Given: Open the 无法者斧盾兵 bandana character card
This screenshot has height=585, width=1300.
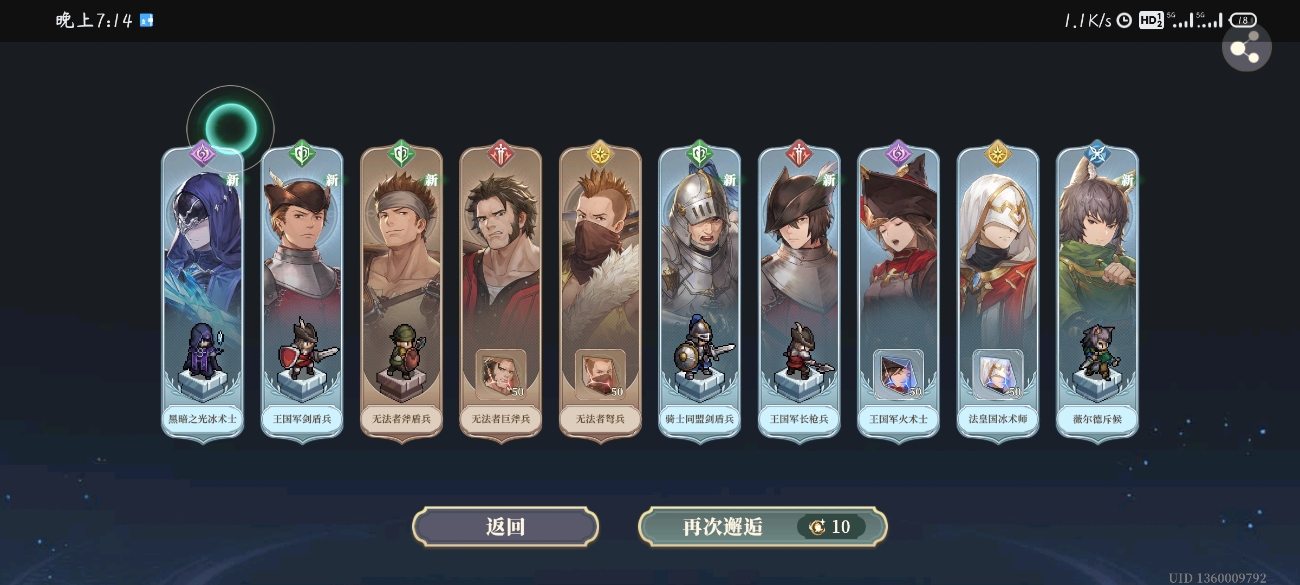Looking at the screenshot, I should point(401,292).
